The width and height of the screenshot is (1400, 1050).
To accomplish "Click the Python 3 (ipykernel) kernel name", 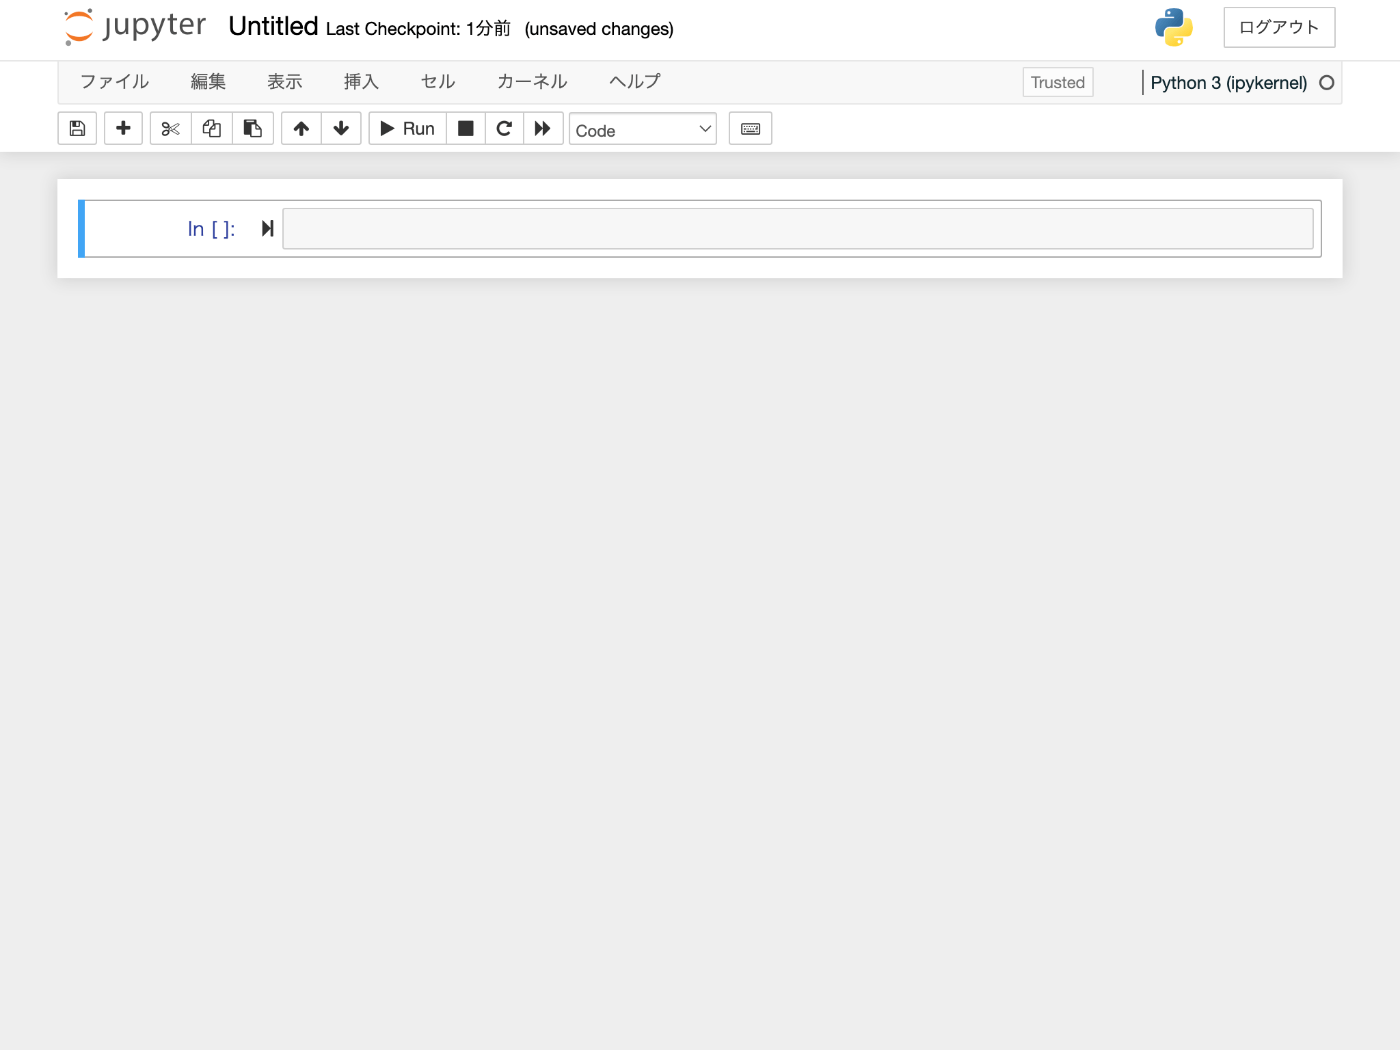I will 1228,83.
